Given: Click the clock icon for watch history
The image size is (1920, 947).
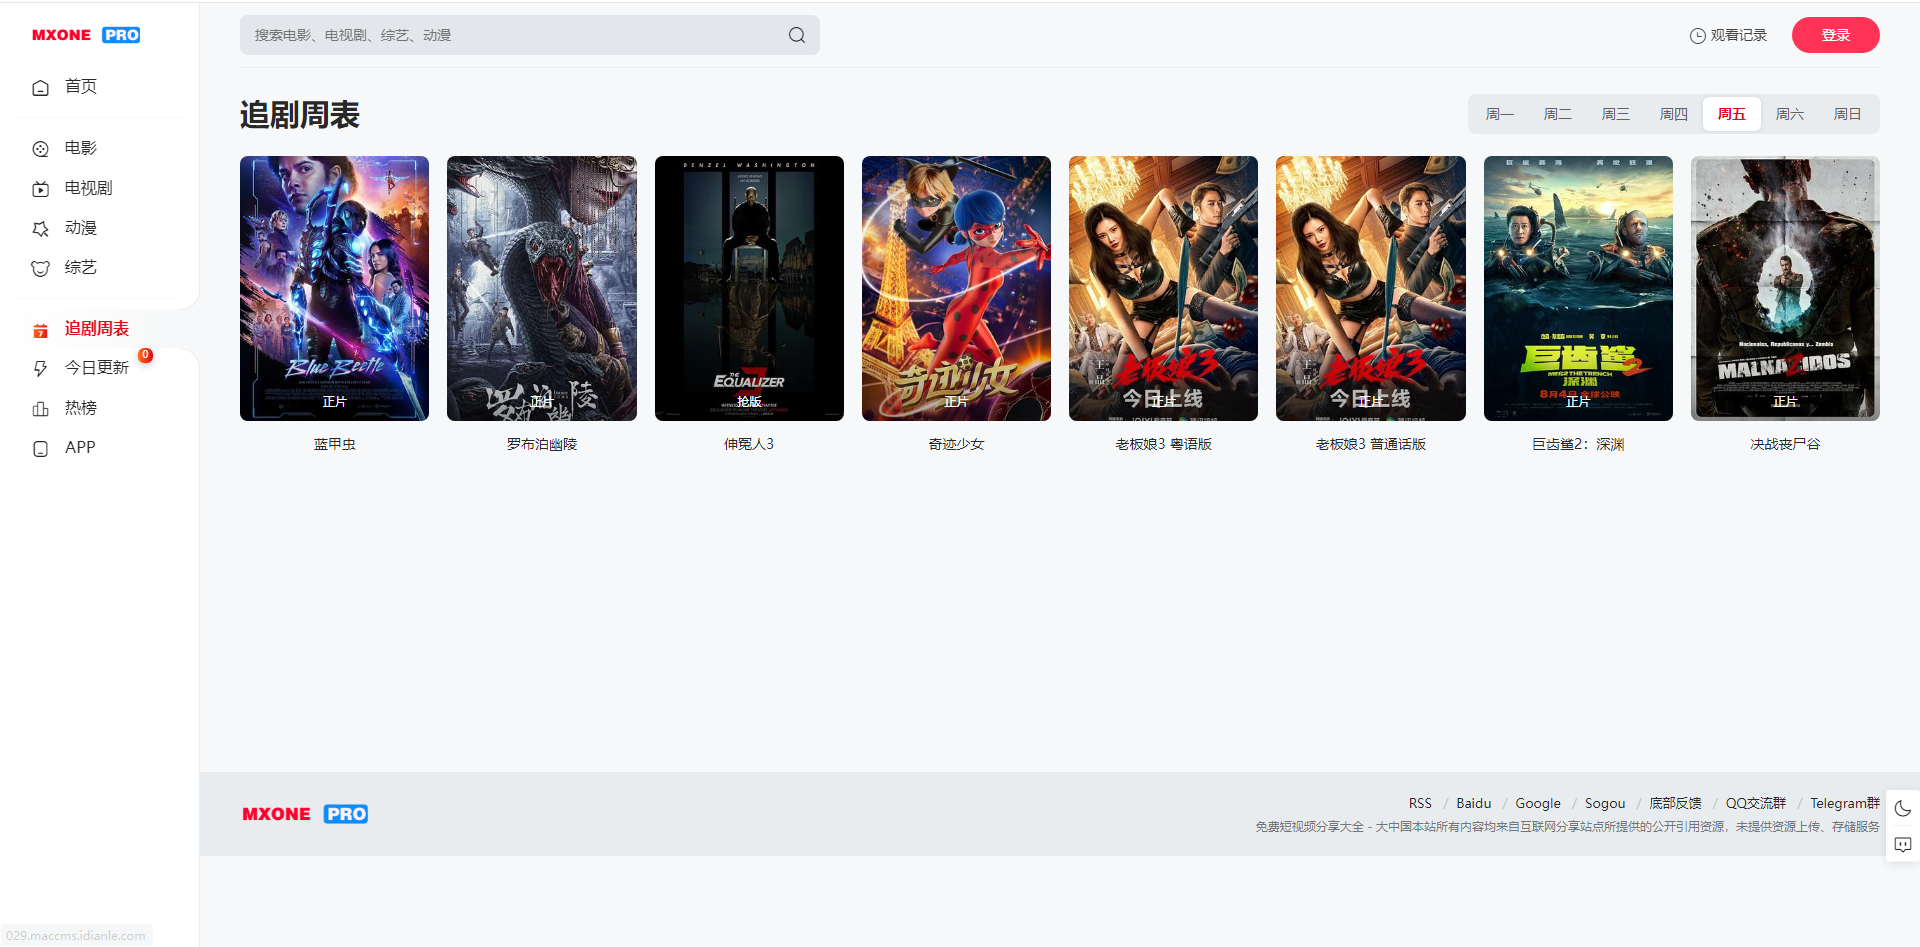Looking at the screenshot, I should pyautogui.click(x=1698, y=36).
